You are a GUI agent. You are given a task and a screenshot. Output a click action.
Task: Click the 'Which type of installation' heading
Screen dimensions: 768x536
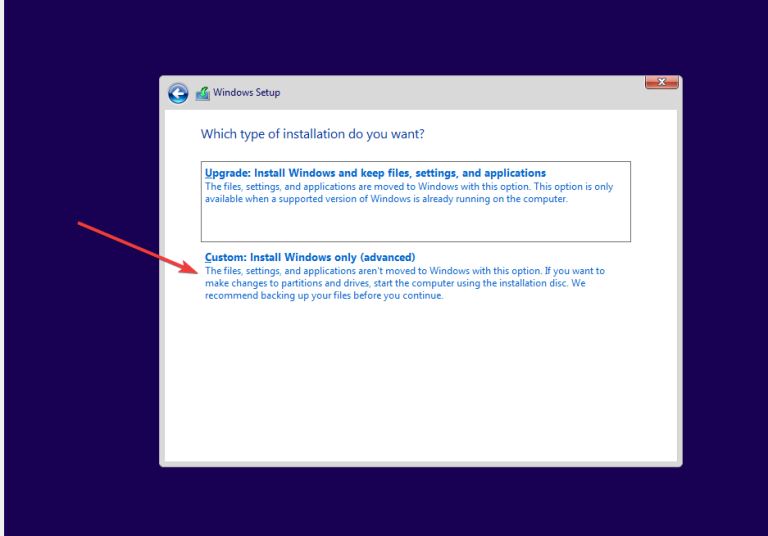[312, 134]
